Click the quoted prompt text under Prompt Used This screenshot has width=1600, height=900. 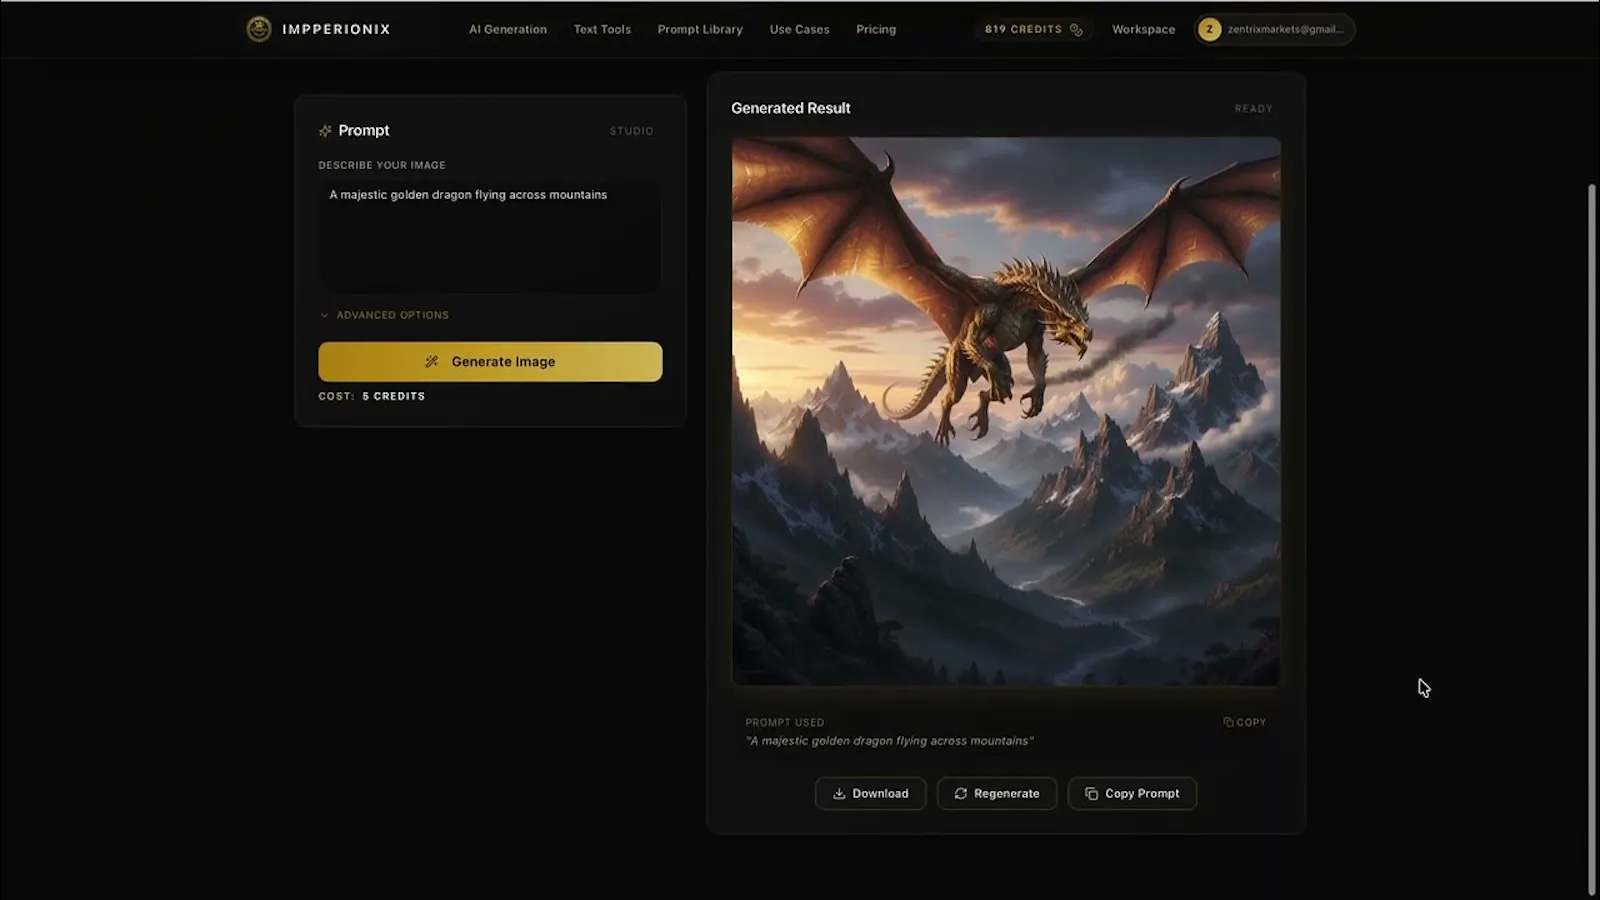tap(890, 741)
